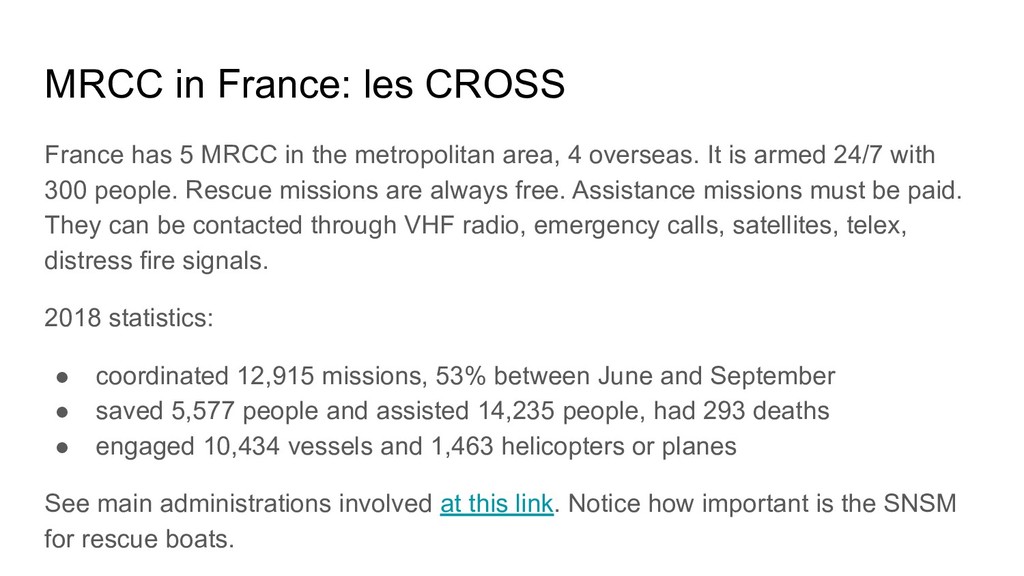Select the '2018 statistics:' heading line
This screenshot has height=576, width=1024.
pos(129,318)
